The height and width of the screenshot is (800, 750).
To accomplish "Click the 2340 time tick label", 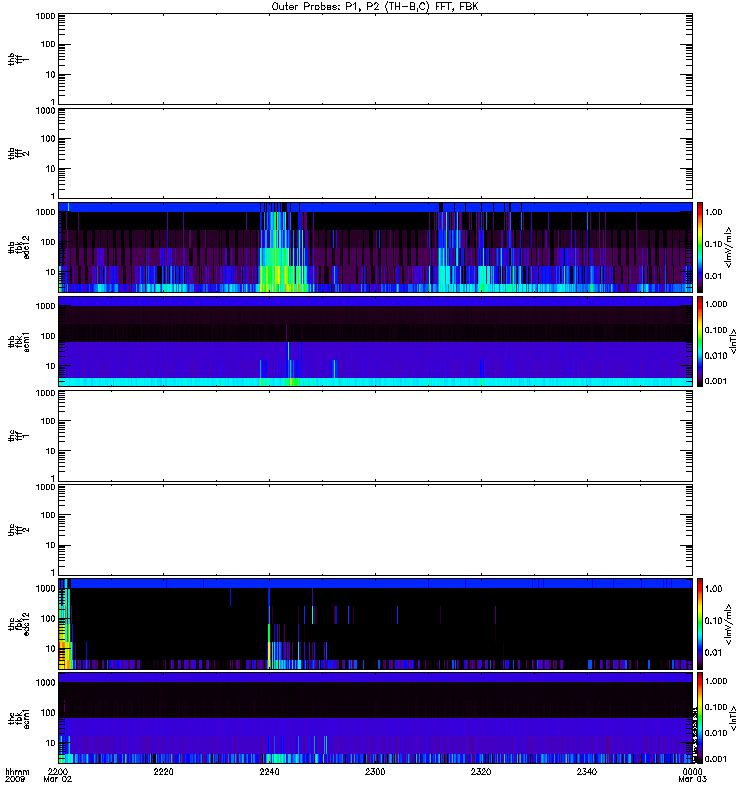I will click(x=587, y=772).
